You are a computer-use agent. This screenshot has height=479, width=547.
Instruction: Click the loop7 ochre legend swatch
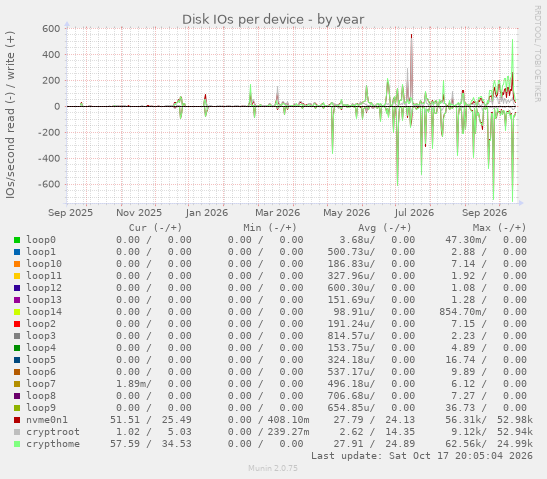(17, 384)
